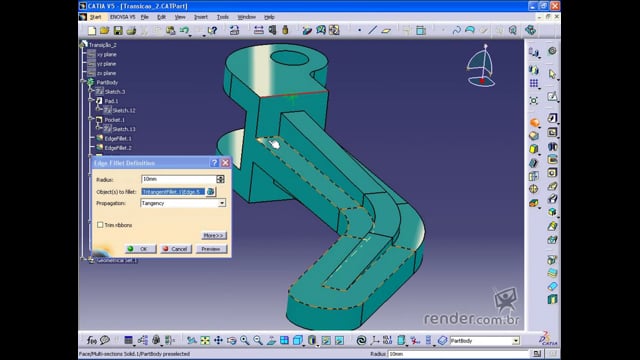The height and width of the screenshot is (360, 640).
Task: Collapse the Pad.1 tree node
Action: 91,100
